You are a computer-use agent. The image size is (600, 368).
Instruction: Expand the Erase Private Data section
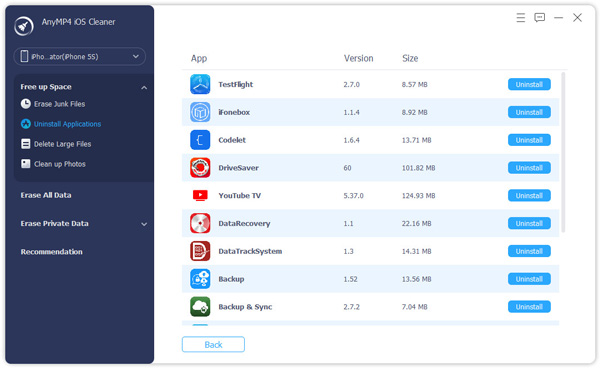click(x=144, y=224)
